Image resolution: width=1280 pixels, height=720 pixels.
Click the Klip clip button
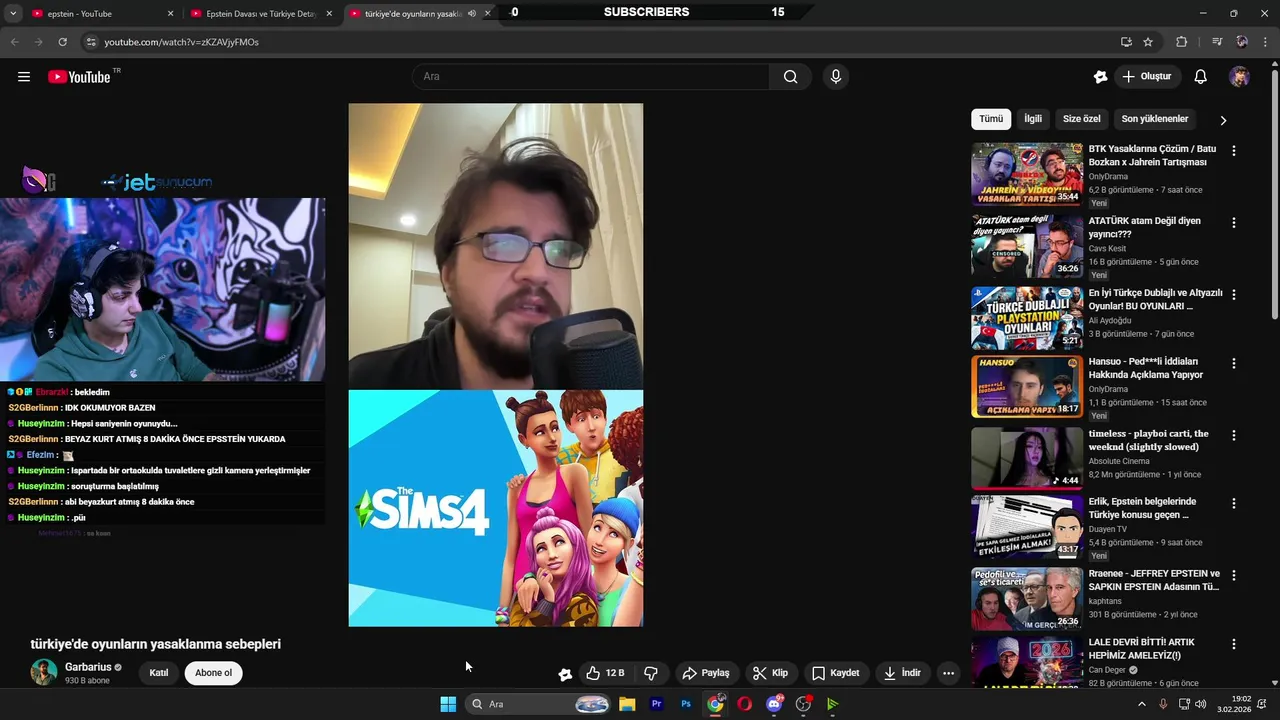771,673
